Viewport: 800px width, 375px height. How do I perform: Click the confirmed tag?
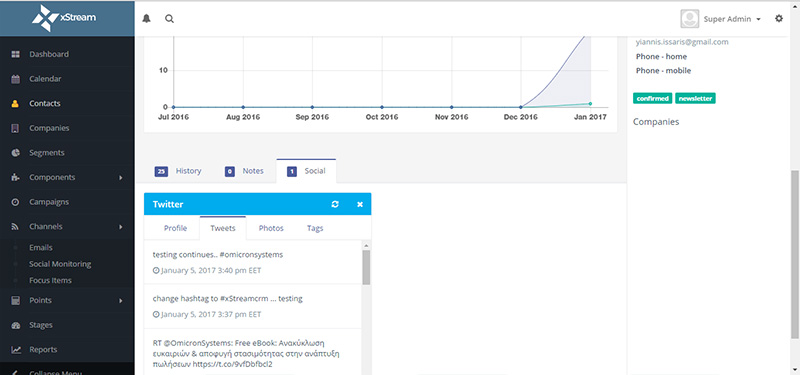click(x=653, y=98)
